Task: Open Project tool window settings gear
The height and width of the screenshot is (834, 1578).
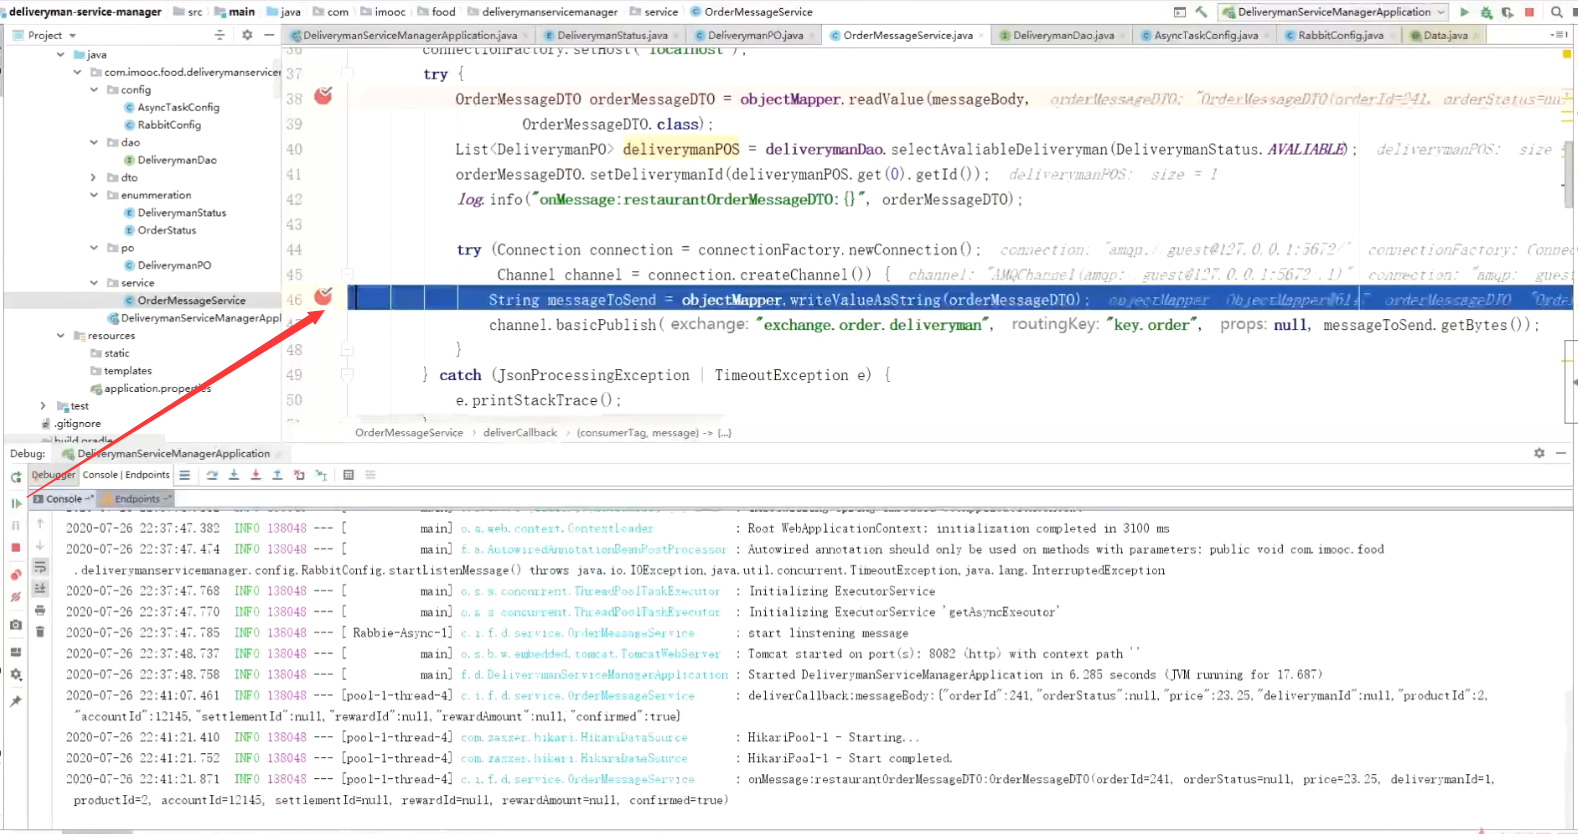Action: point(247,35)
